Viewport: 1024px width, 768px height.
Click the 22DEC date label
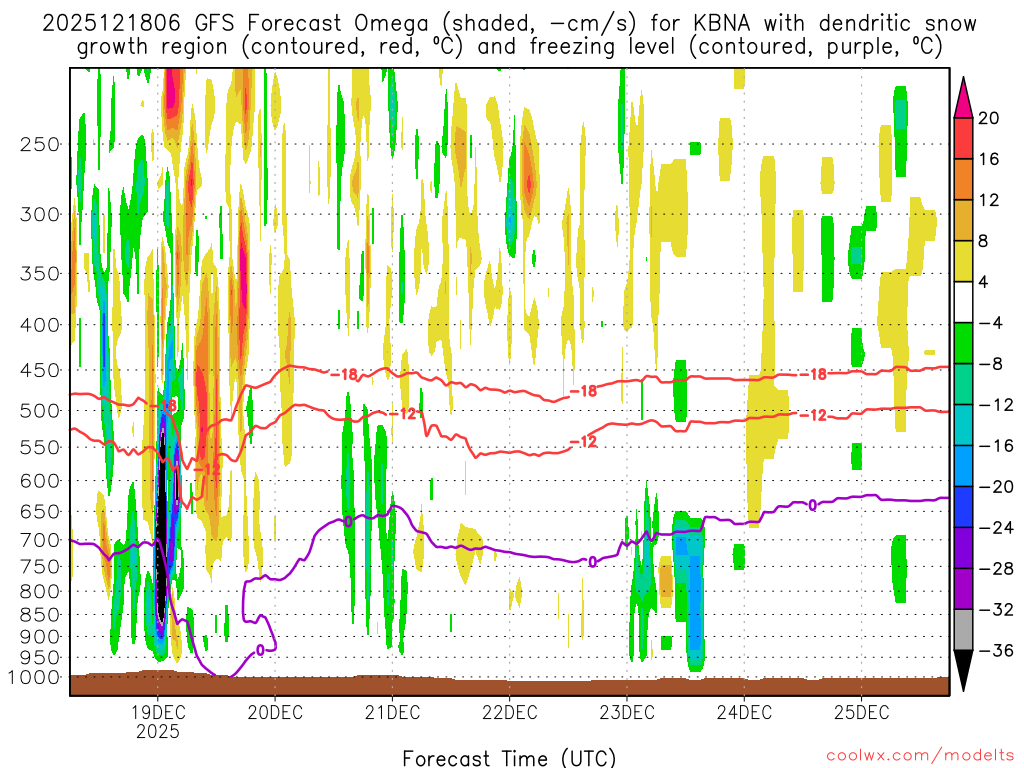(509, 712)
